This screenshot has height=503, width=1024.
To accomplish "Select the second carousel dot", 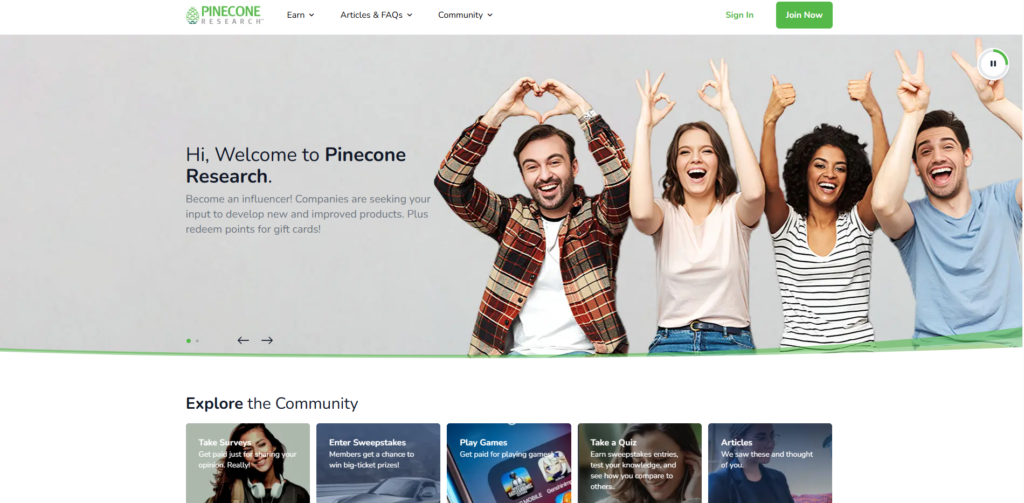I will pos(197,340).
